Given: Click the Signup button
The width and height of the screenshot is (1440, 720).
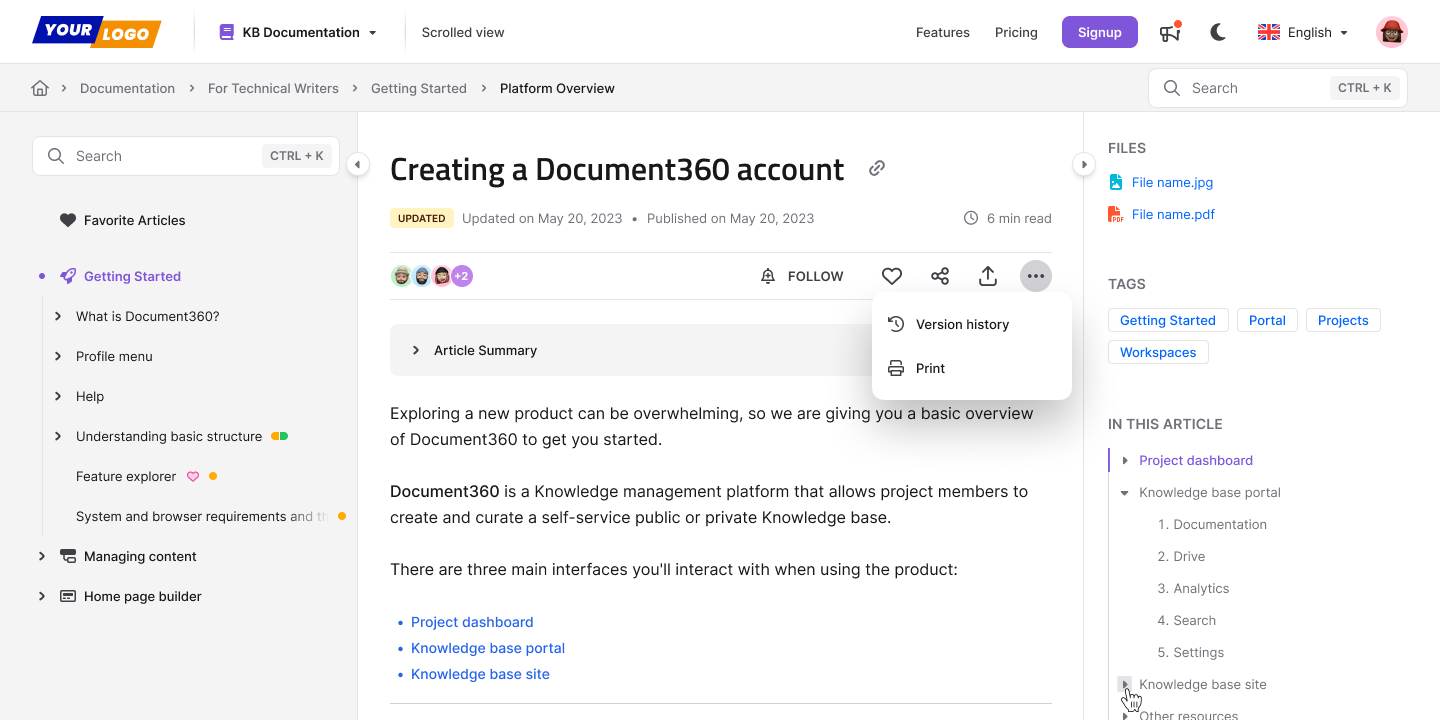Looking at the screenshot, I should tap(1100, 32).
